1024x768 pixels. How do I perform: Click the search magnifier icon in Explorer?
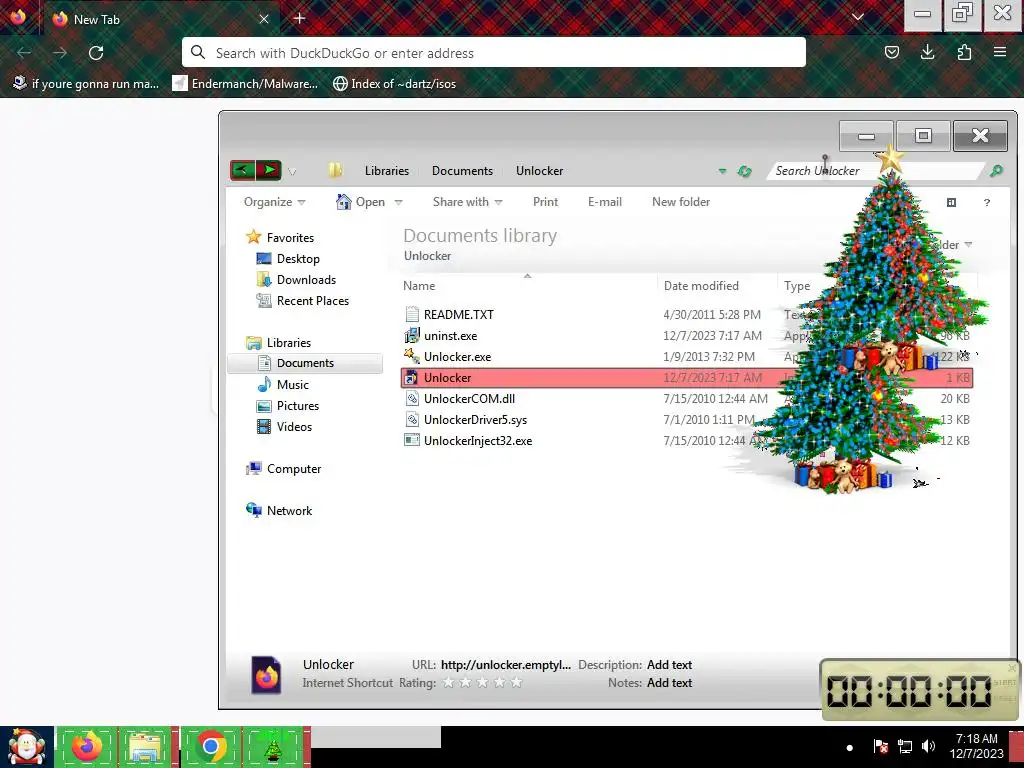(996, 170)
